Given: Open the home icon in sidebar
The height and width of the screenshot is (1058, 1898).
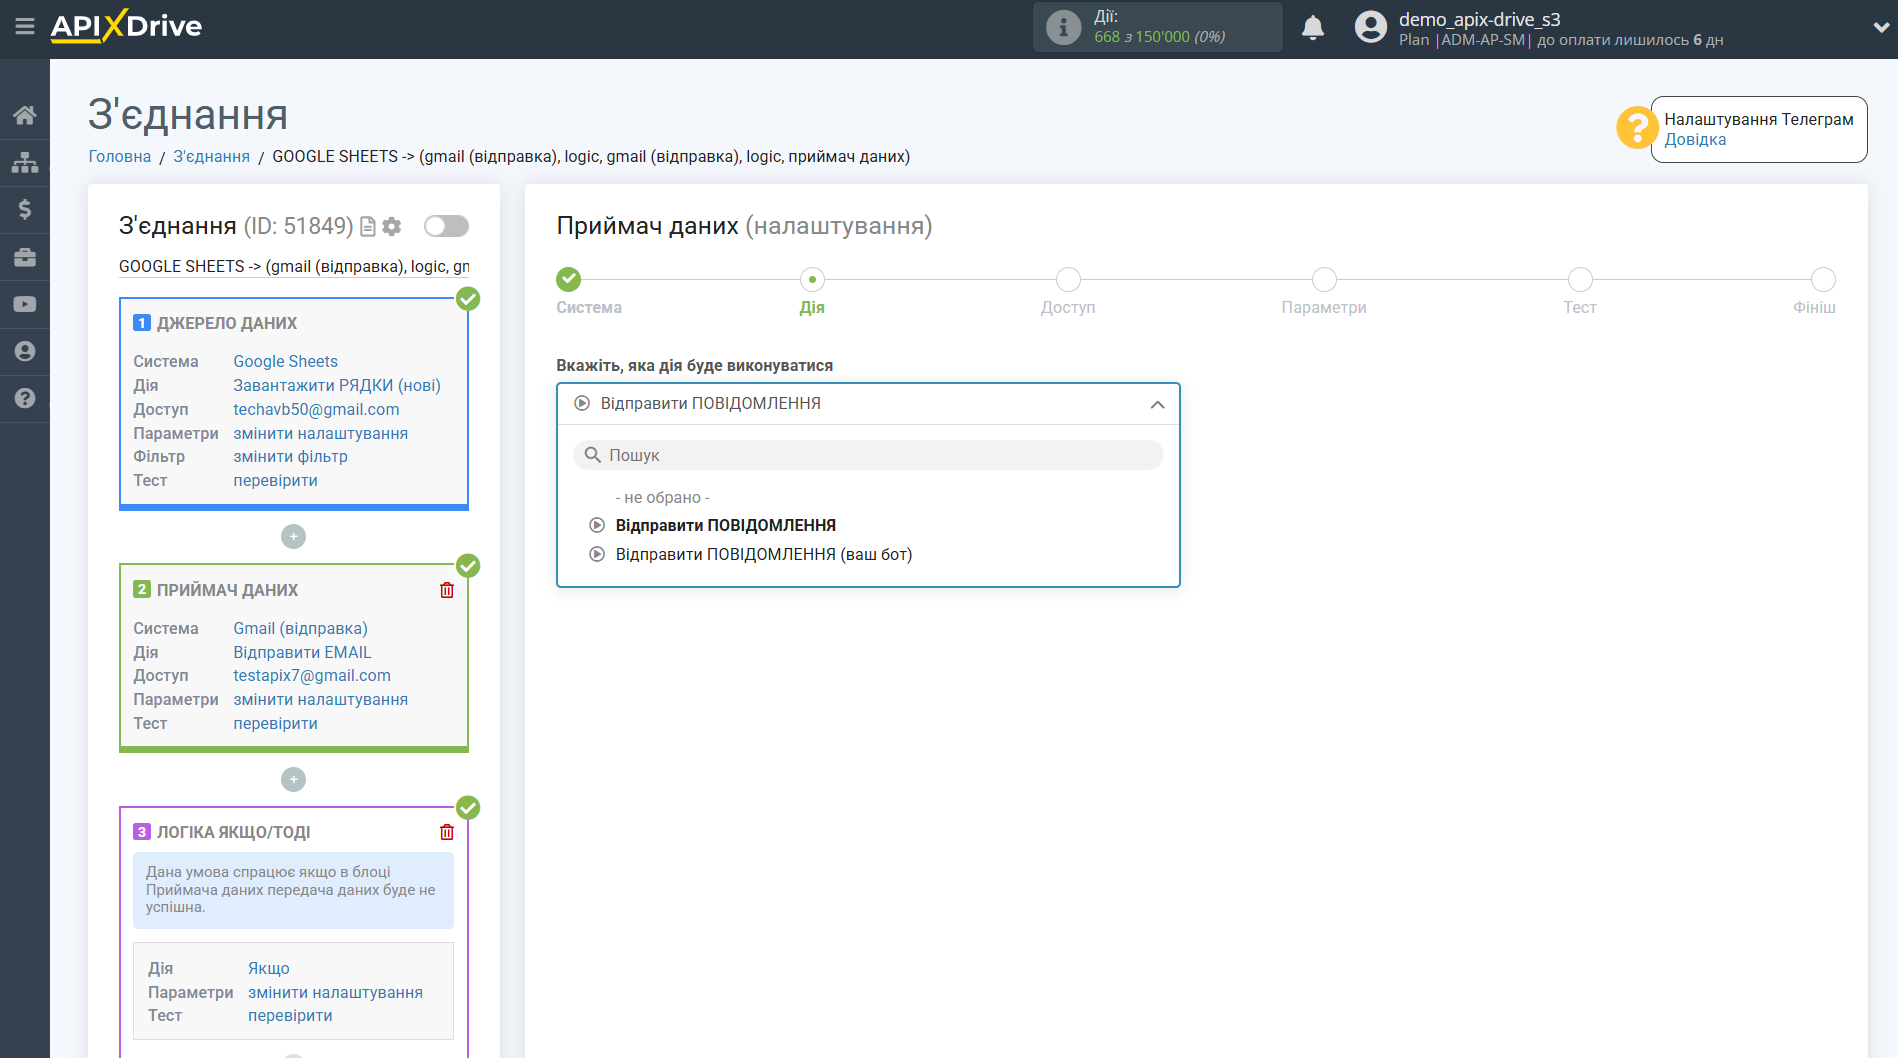Looking at the screenshot, I should [25, 115].
